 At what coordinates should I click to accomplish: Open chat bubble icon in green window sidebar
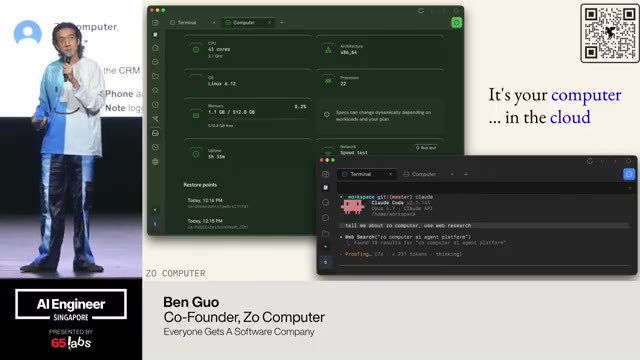(x=156, y=48)
